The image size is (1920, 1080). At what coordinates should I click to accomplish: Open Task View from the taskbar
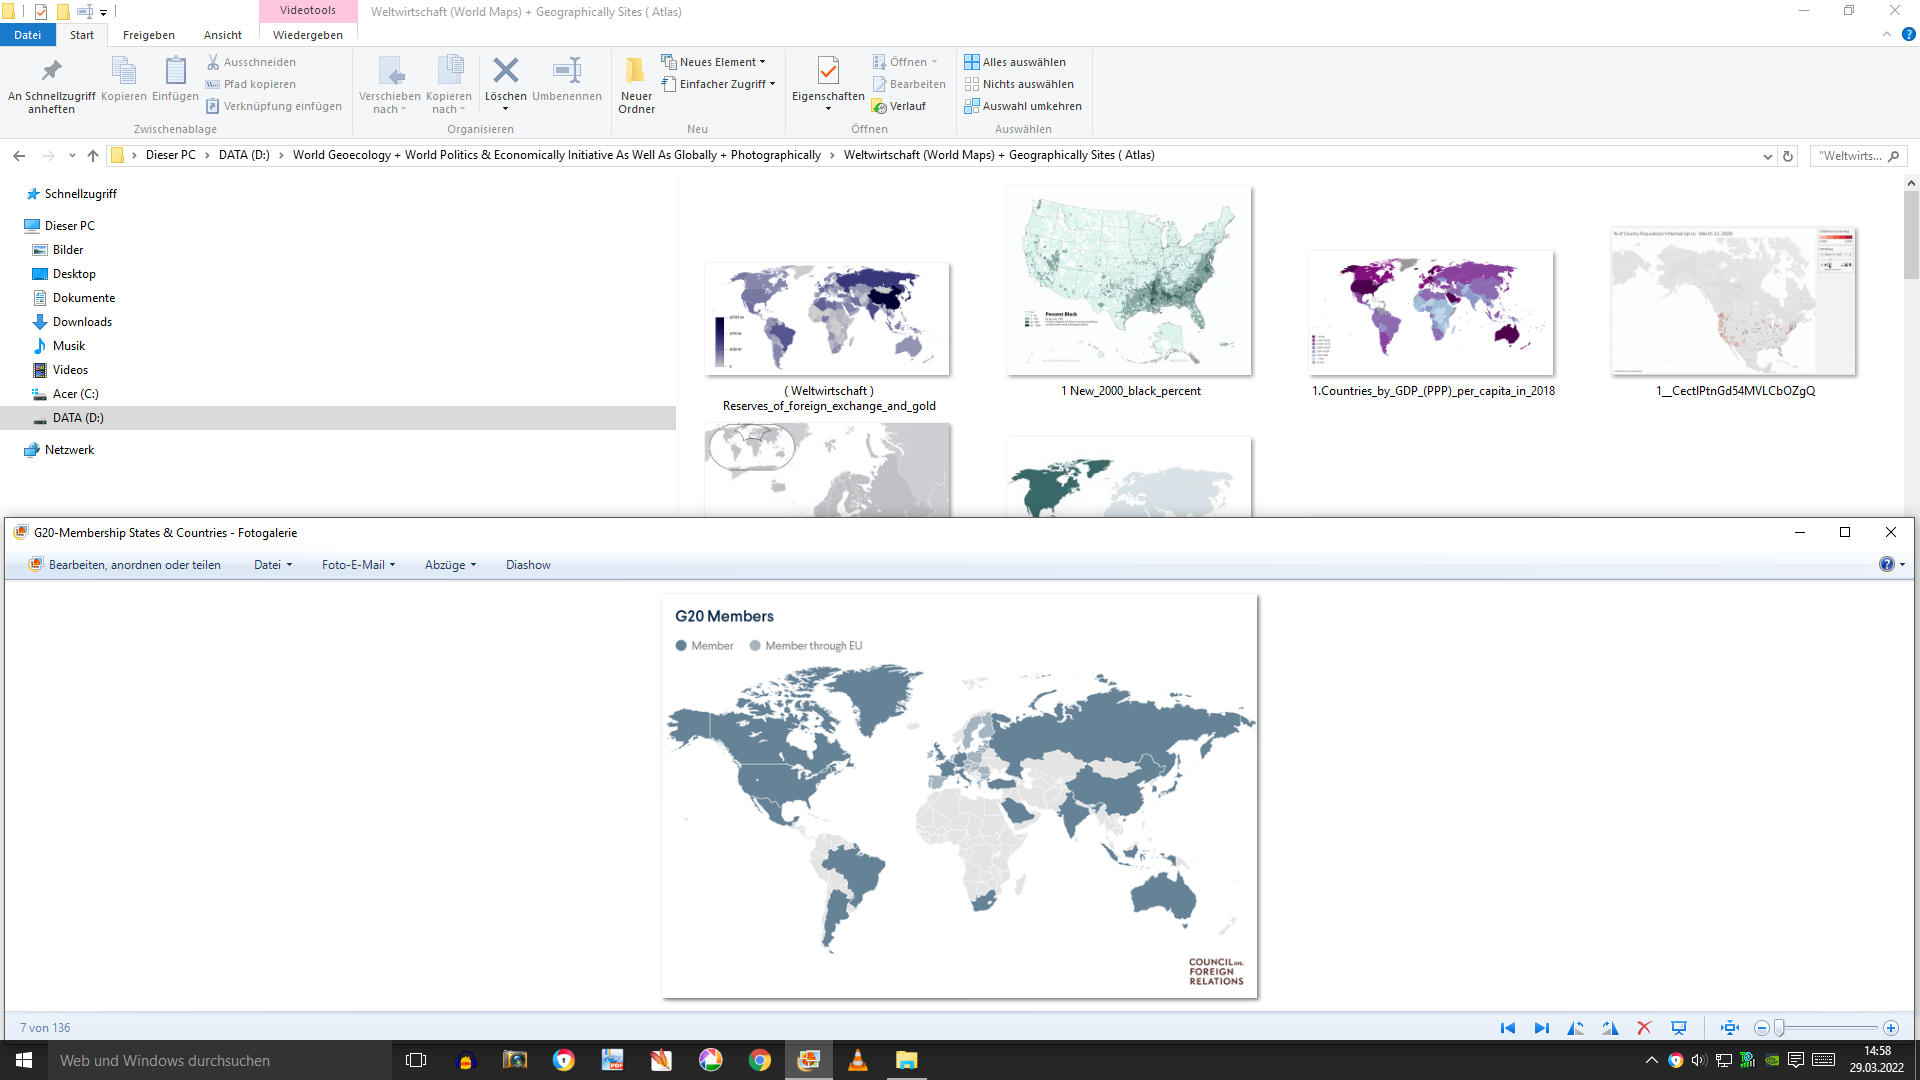416,1060
